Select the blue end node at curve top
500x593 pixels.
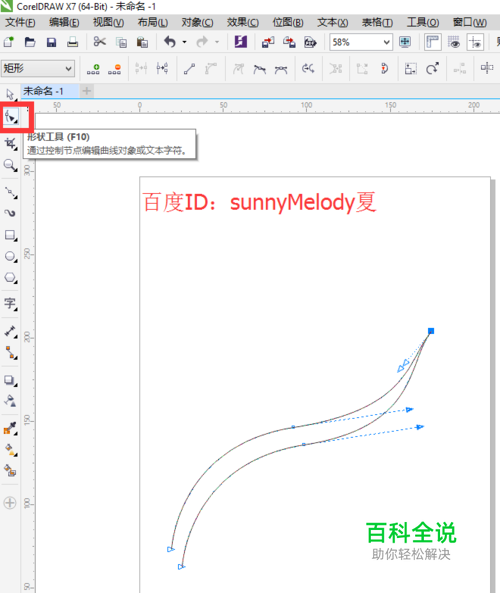pos(431,331)
